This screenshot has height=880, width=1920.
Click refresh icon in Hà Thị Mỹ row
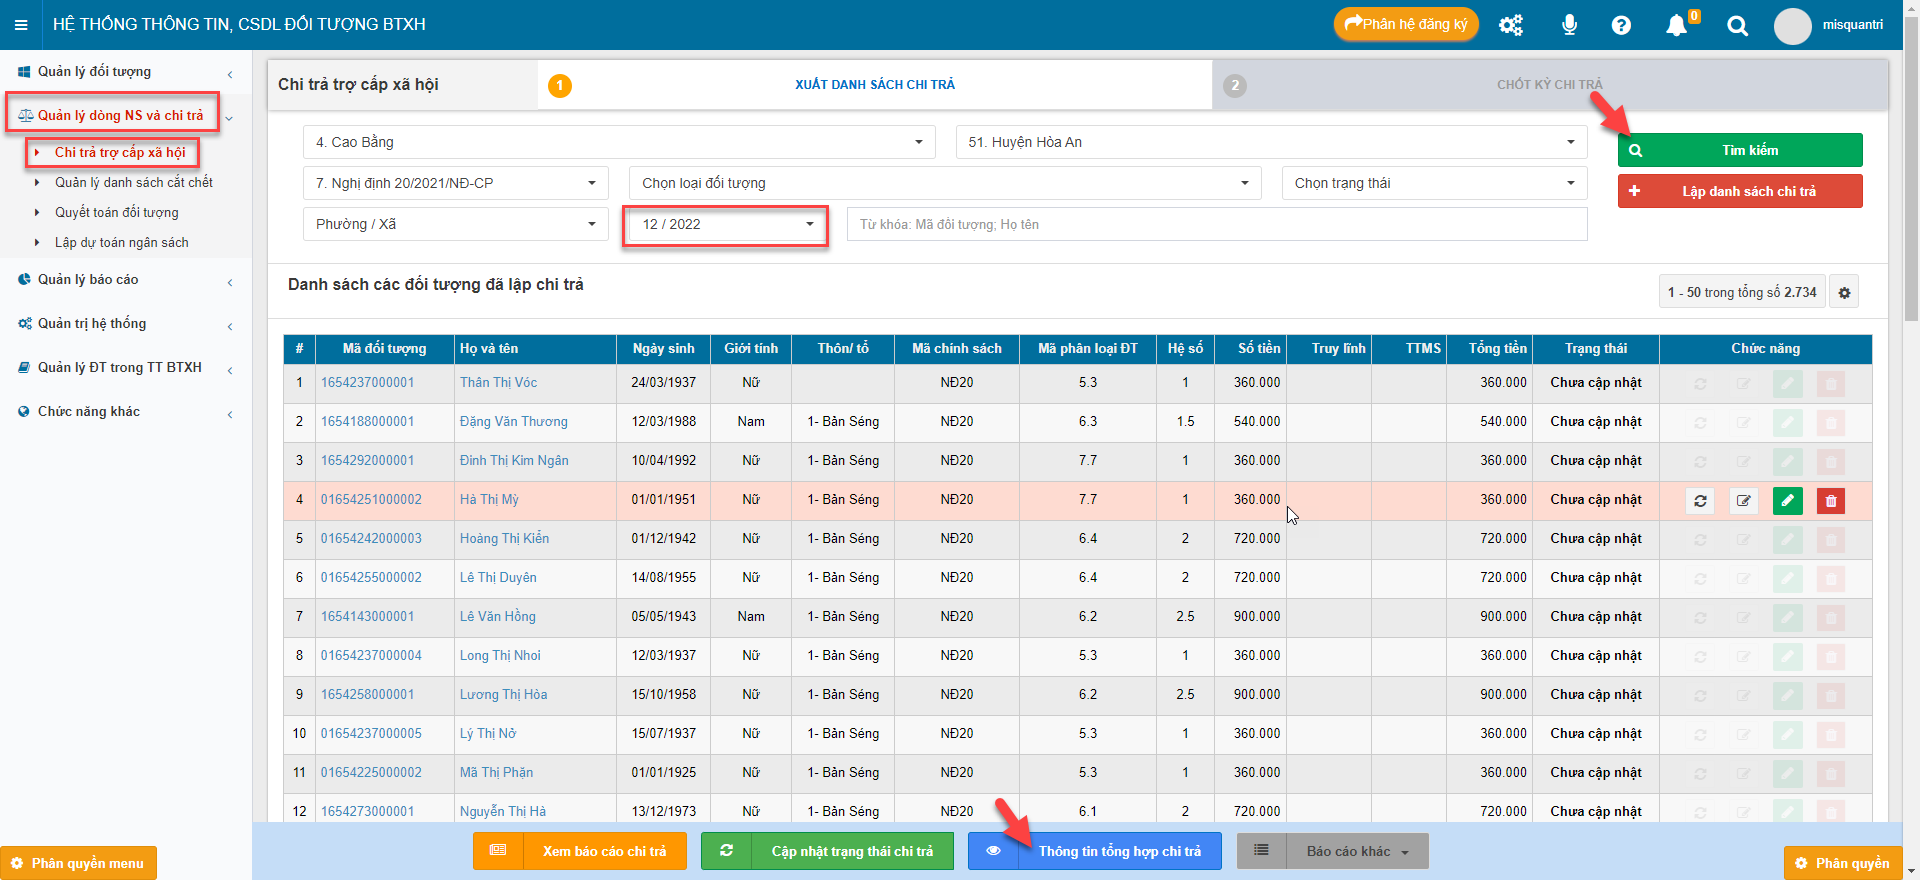(1700, 500)
